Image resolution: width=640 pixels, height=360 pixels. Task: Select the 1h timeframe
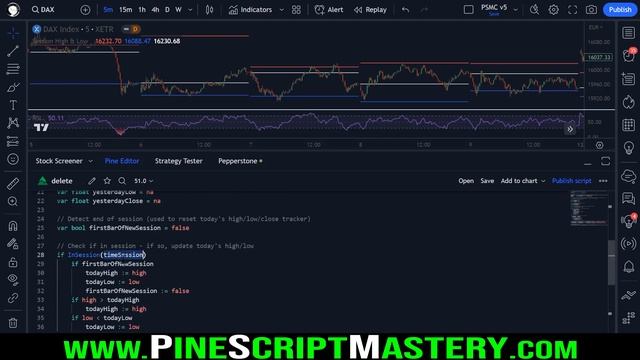coord(142,10)
